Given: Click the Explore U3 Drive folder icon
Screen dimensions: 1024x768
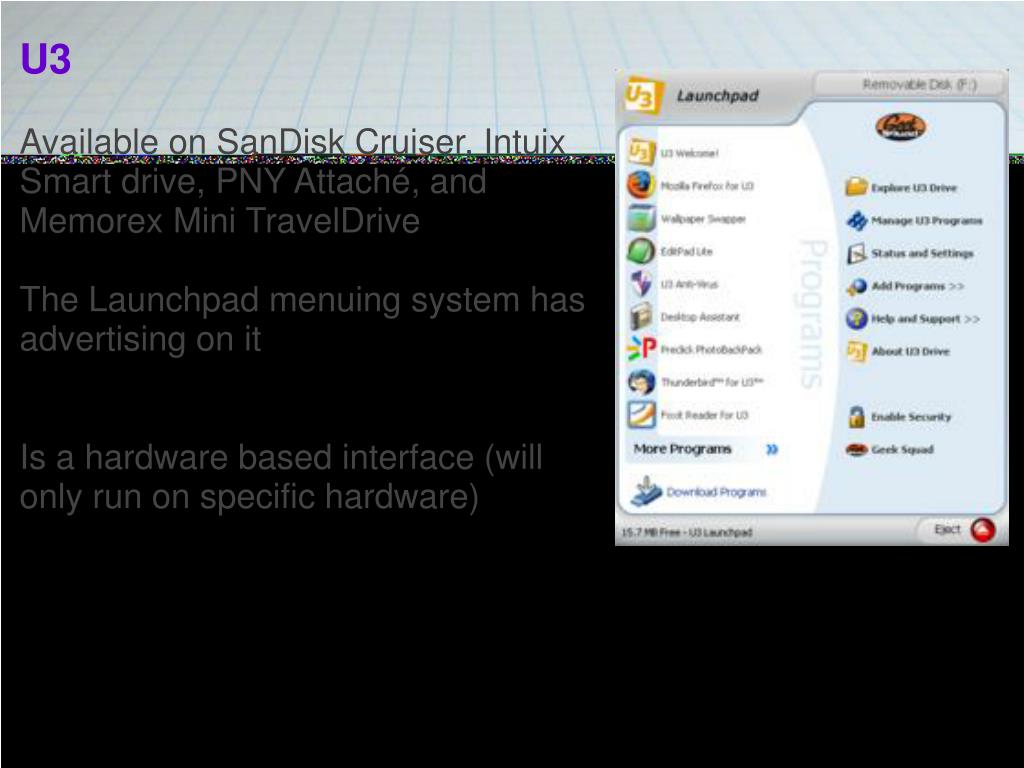Looking at the screenshot, I should coord(856,187).
